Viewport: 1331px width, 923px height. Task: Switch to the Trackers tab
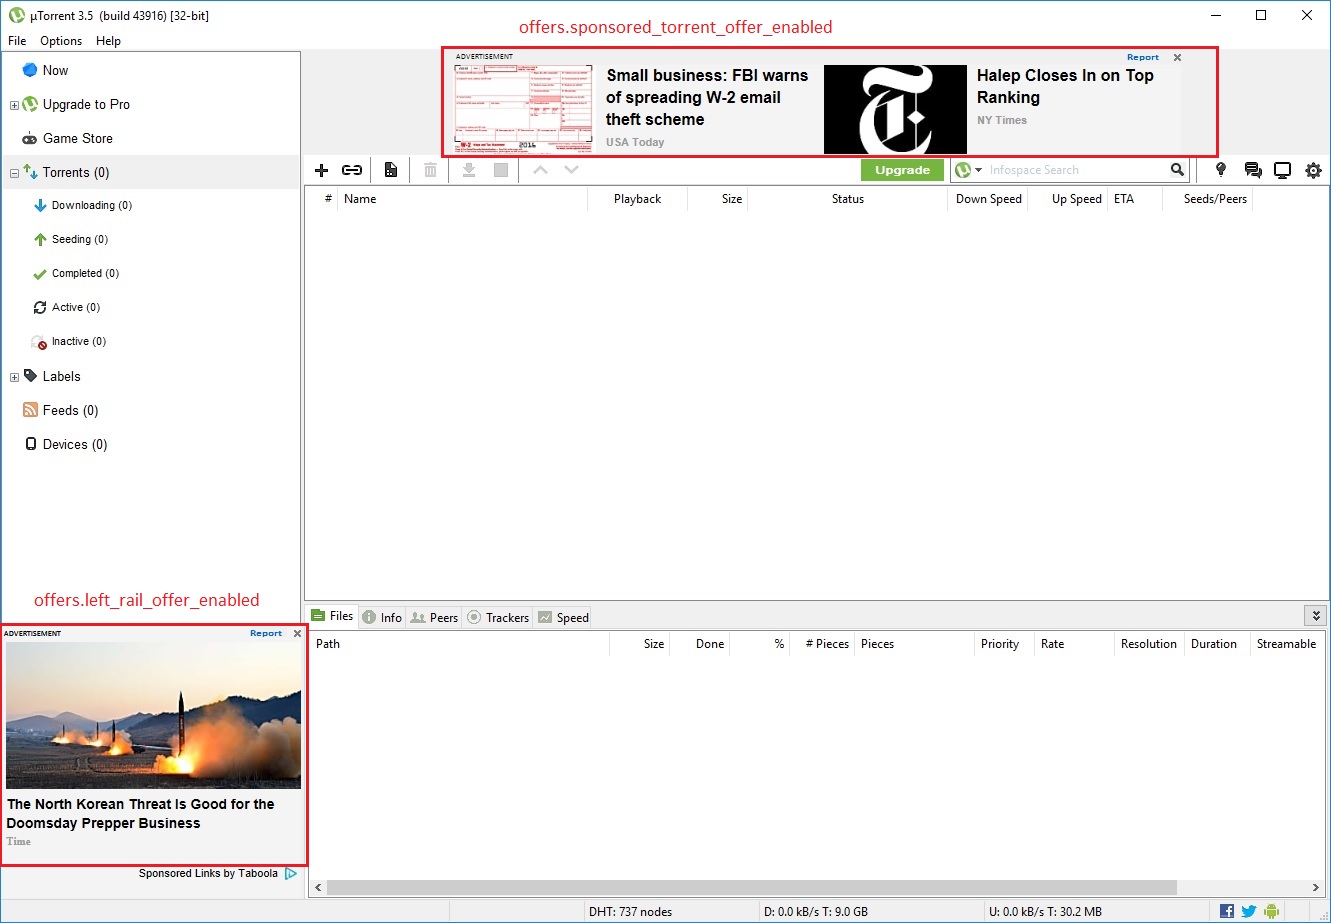point(497,617)
